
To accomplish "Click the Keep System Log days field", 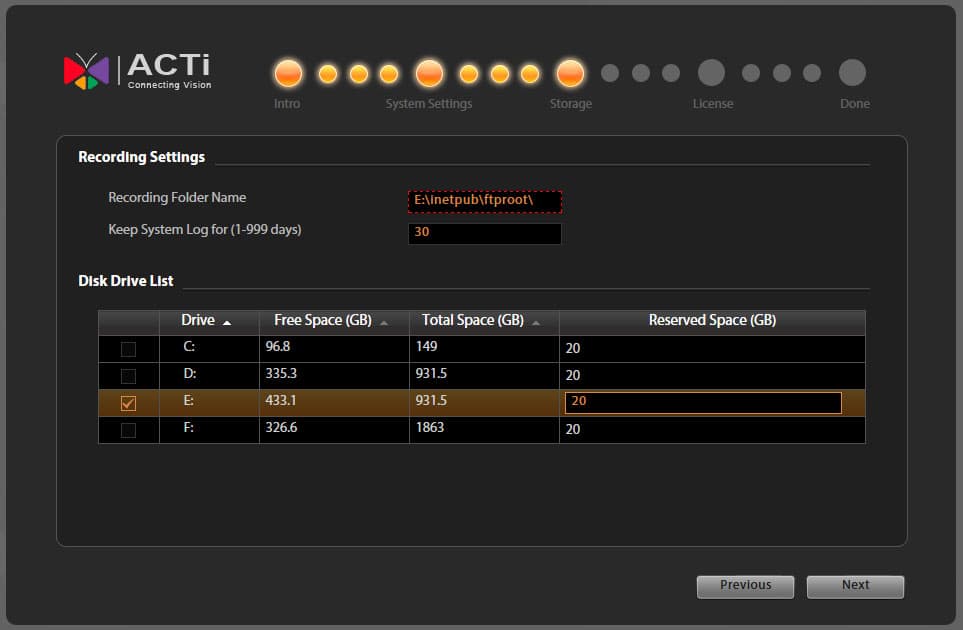I will 485,233.
